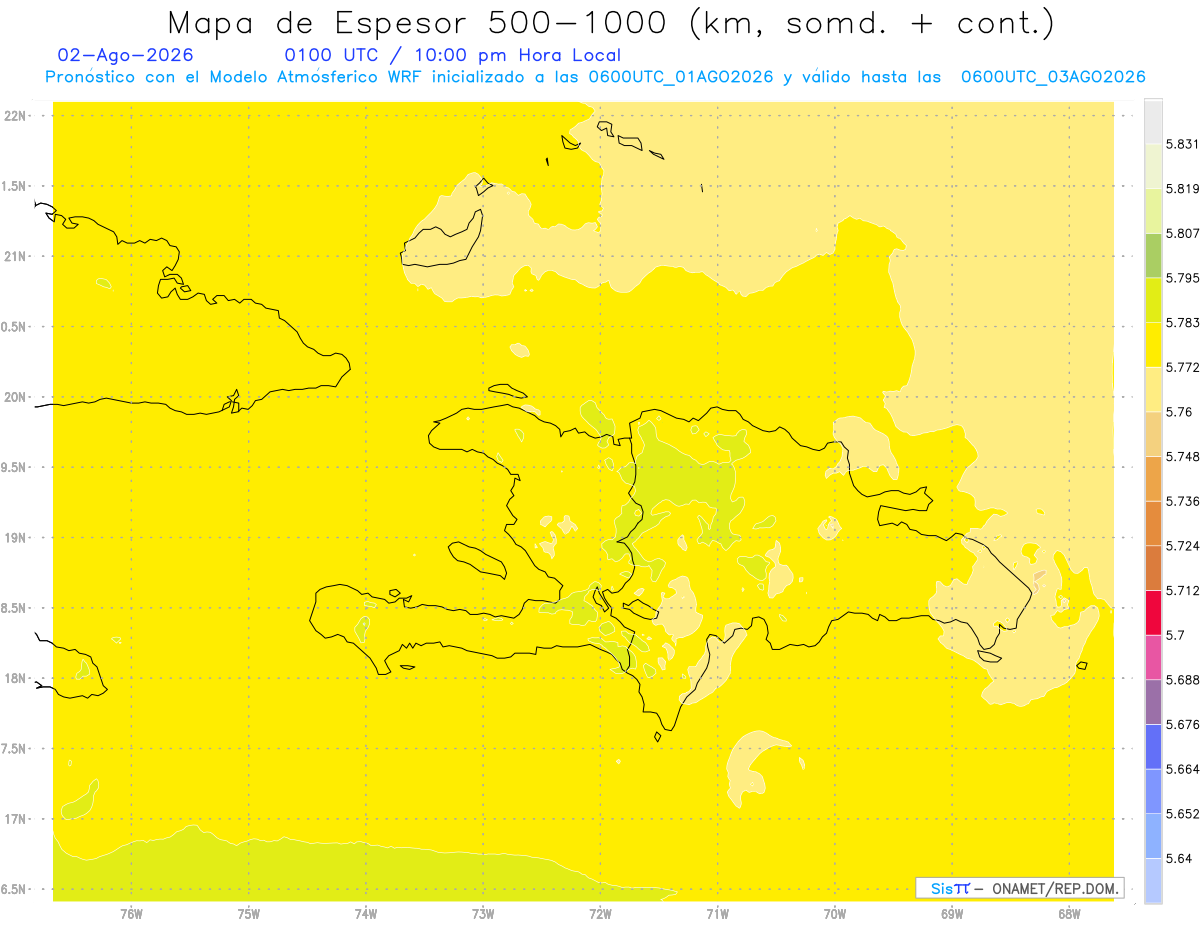Image resolution: width=1200 pixels, height=927 pixels.
Task: Click the latitude label '9.5N'
Action: tap(14, 467)
